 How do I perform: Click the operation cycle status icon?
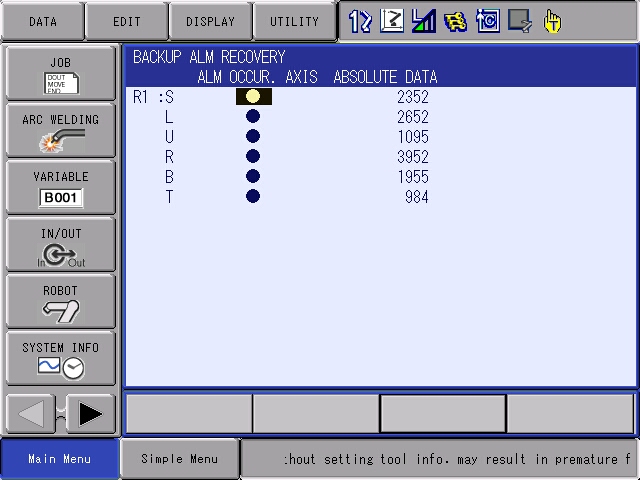[488, 21]
